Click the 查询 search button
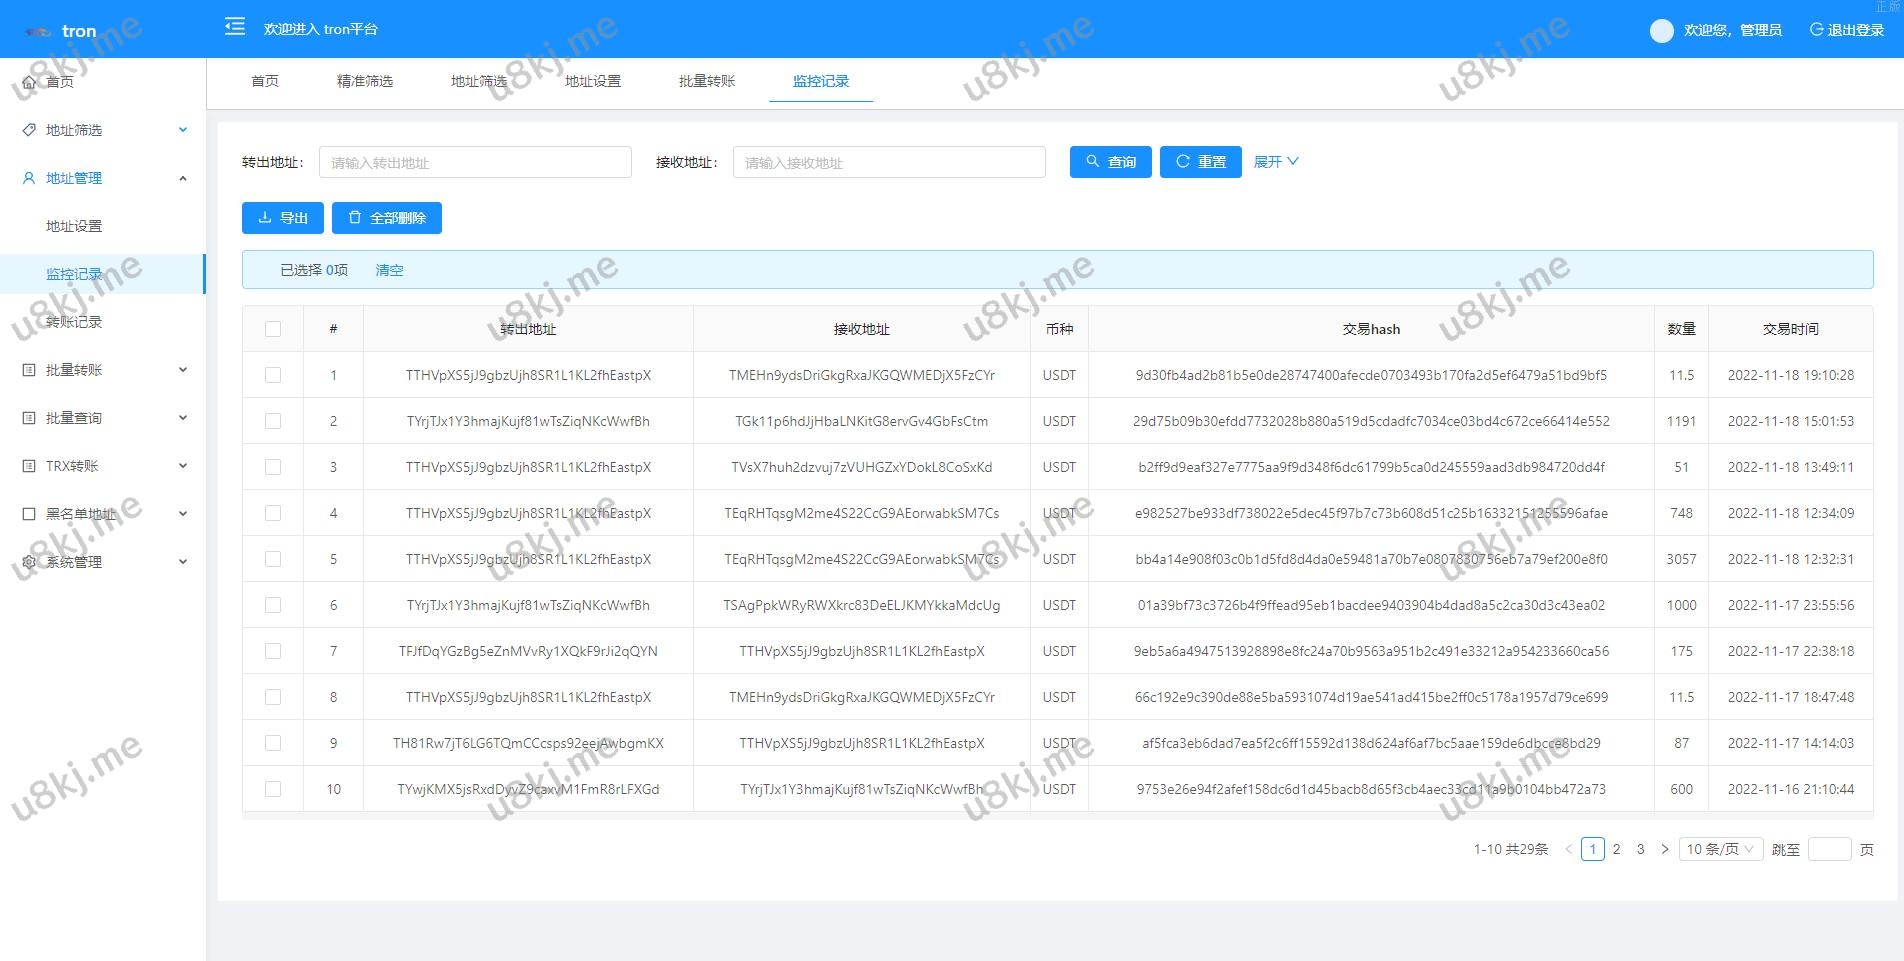The height and width of the screenshot is (961, 1904). 1110,162
